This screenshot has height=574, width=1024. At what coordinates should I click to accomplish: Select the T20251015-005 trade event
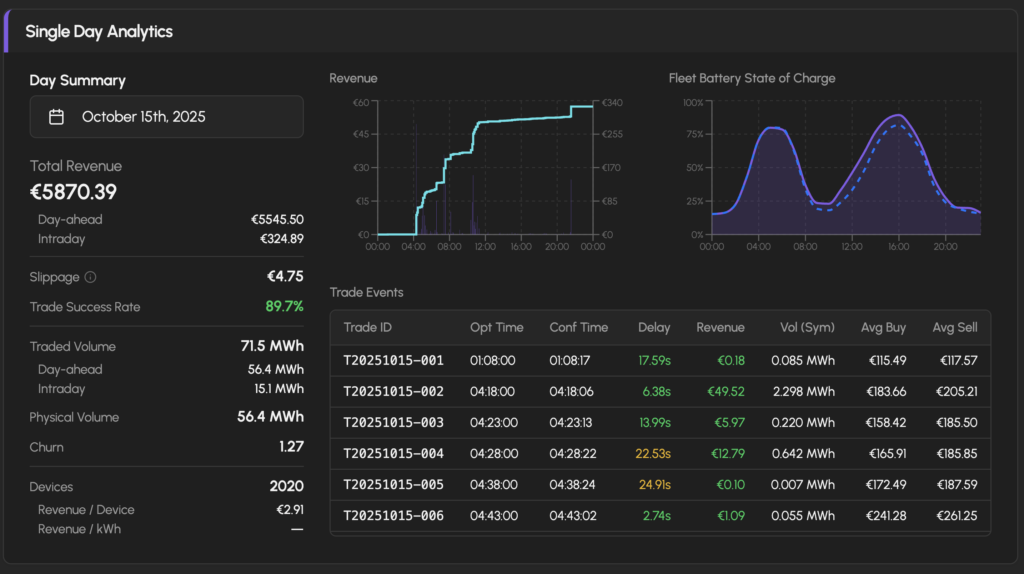pyautogui.click(x=393, y=485)
